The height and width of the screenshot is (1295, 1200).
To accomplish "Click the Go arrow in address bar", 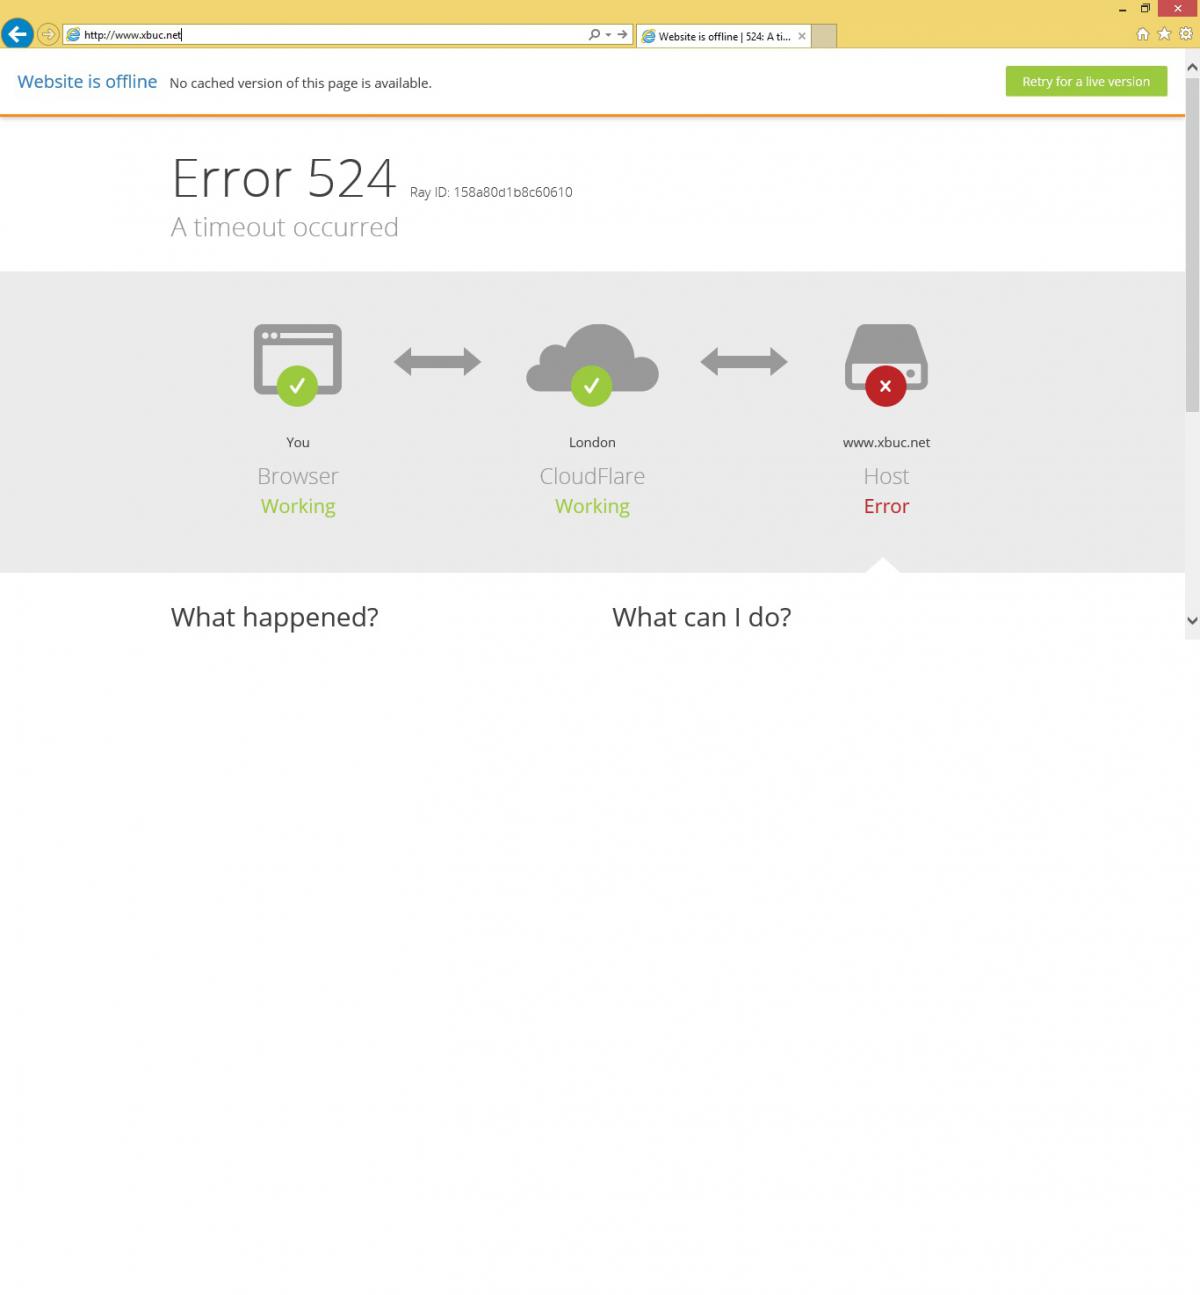I will [x=622, y=35].
